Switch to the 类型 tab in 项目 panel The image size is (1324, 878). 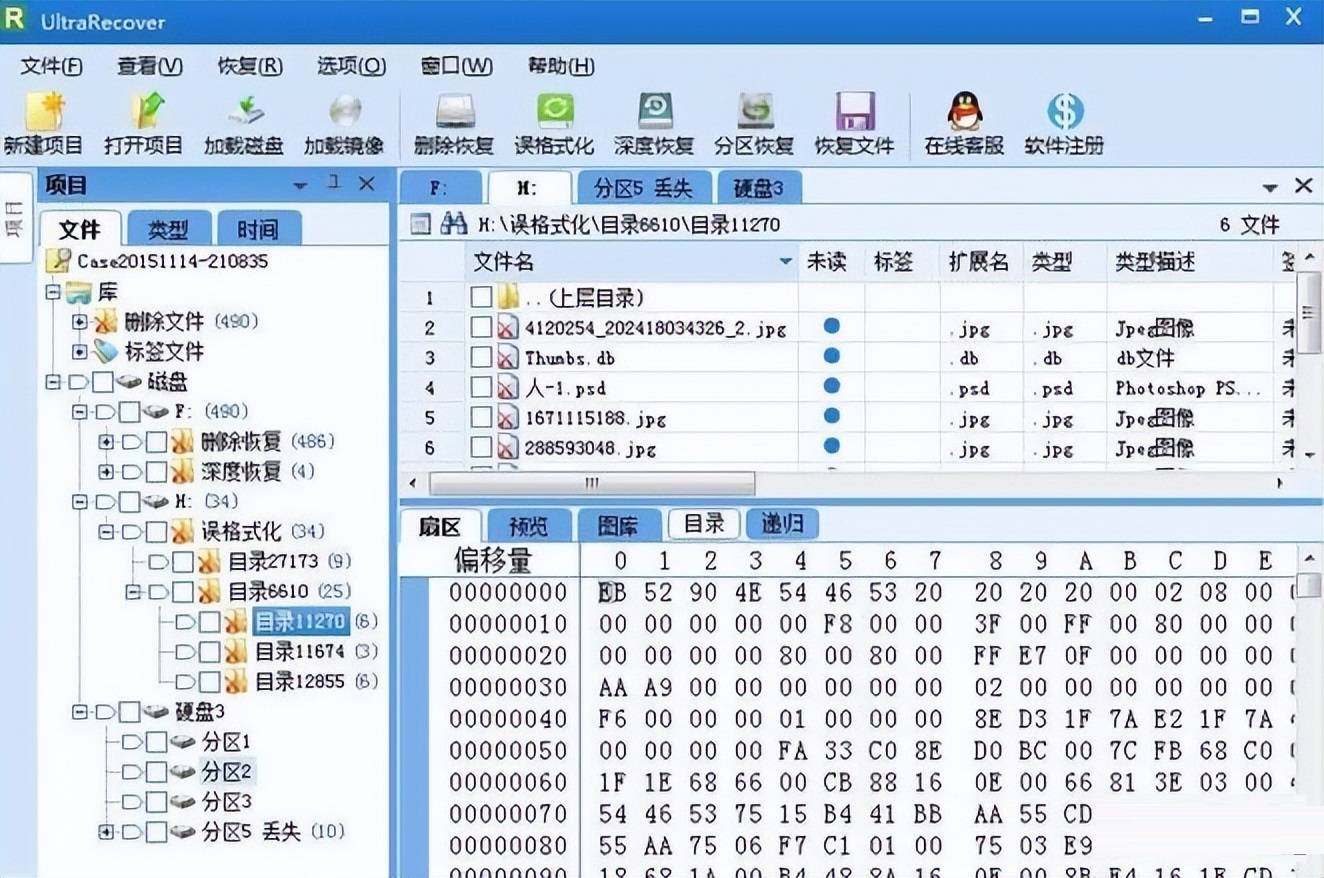click(168, 229)
